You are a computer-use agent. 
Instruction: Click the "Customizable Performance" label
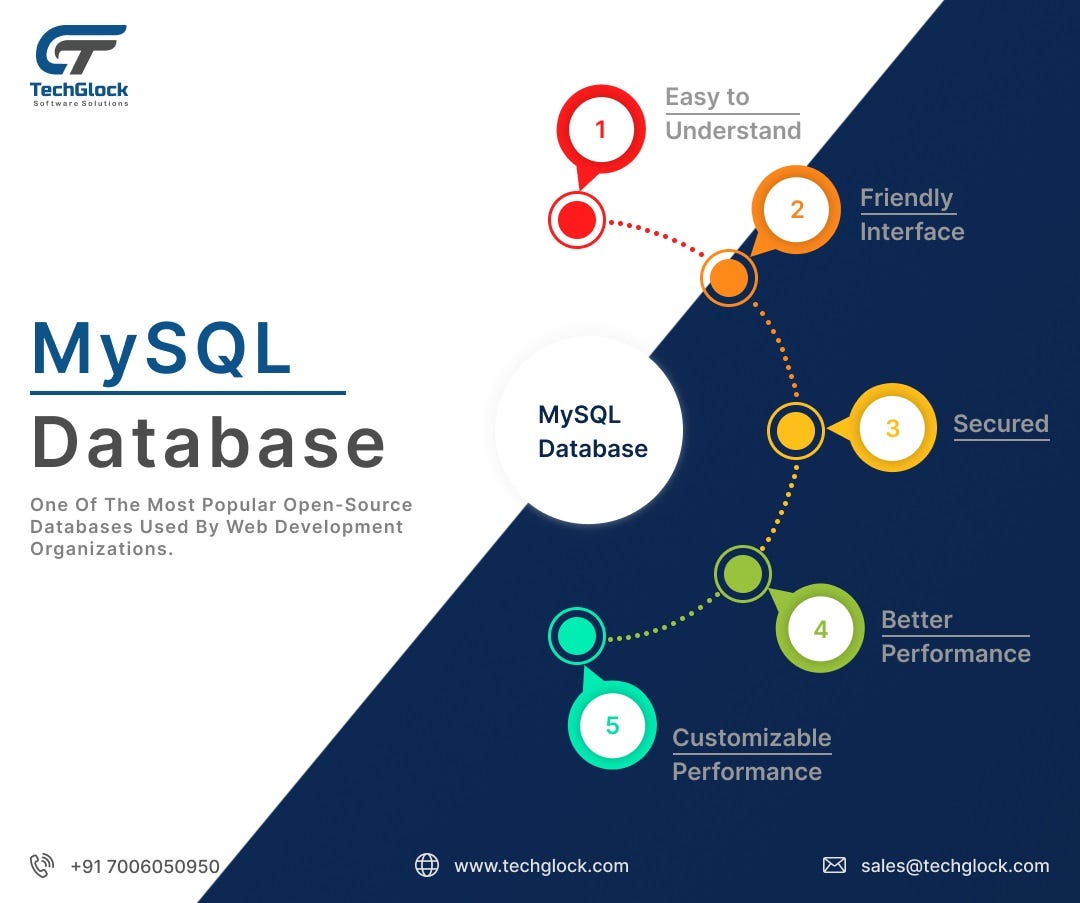tap(751, 755)
